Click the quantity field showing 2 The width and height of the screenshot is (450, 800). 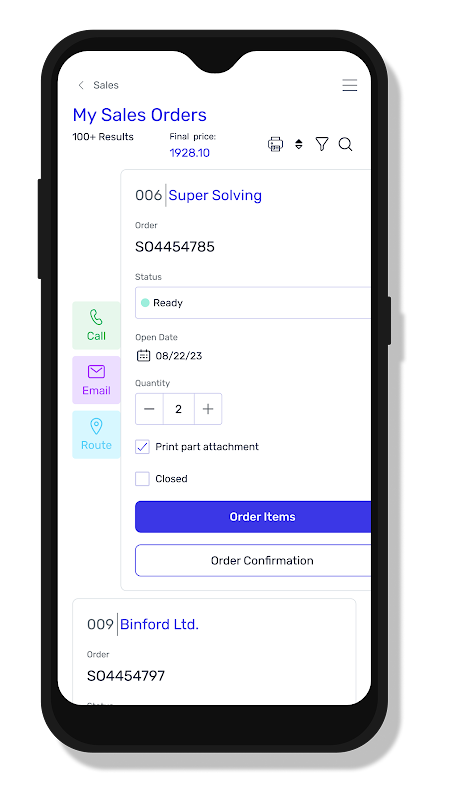tap(179, 409)
